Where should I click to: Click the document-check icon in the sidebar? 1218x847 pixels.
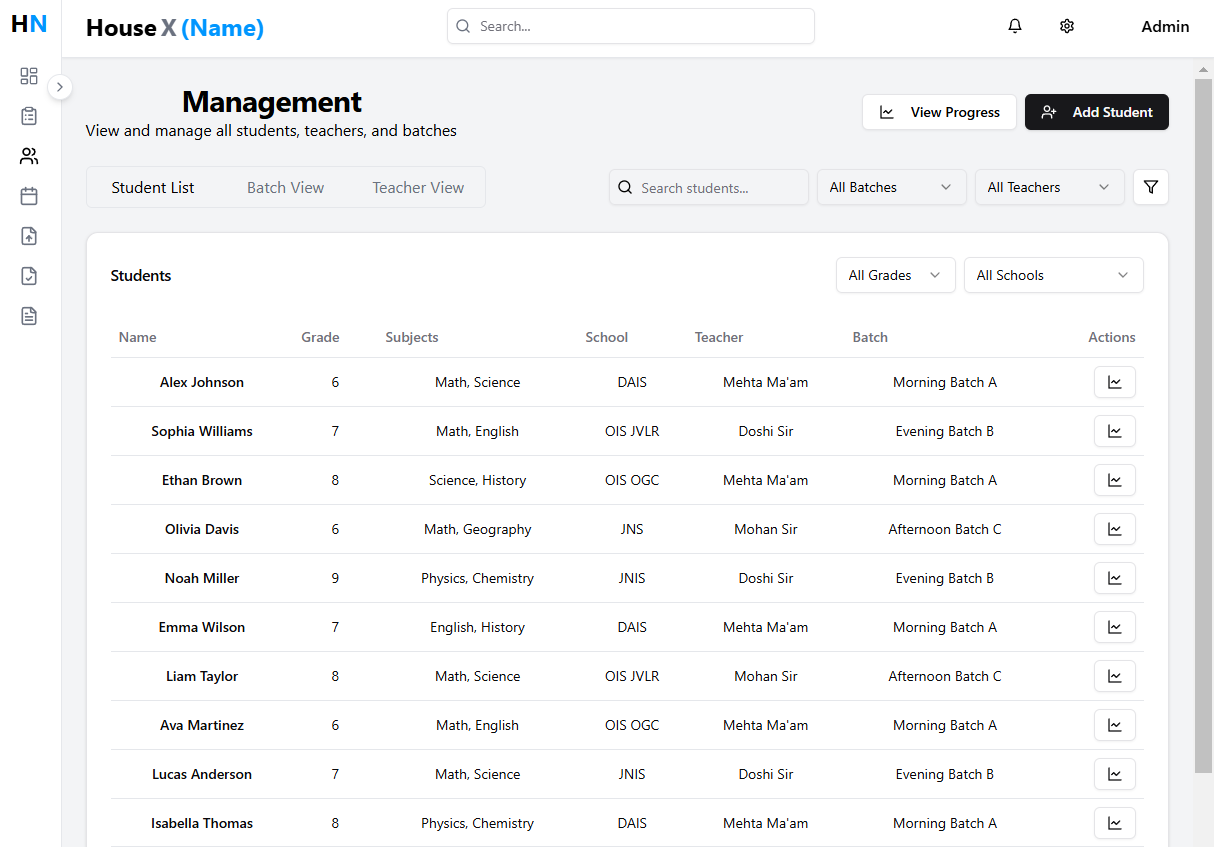click(x=28, y=275)
